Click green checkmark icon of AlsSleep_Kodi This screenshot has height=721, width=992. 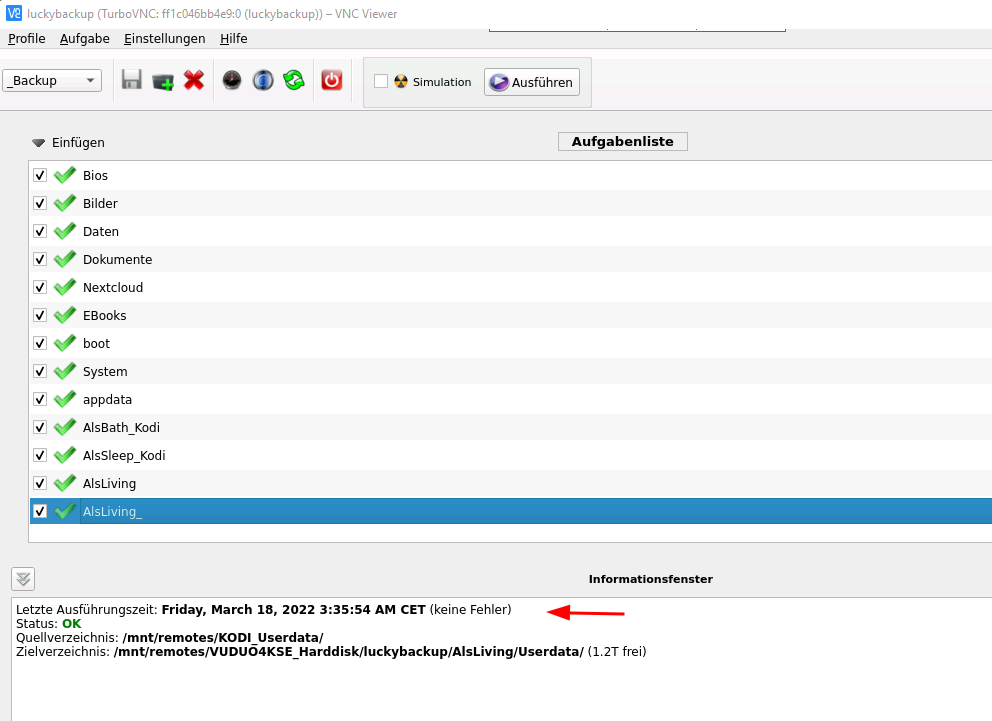65,455
